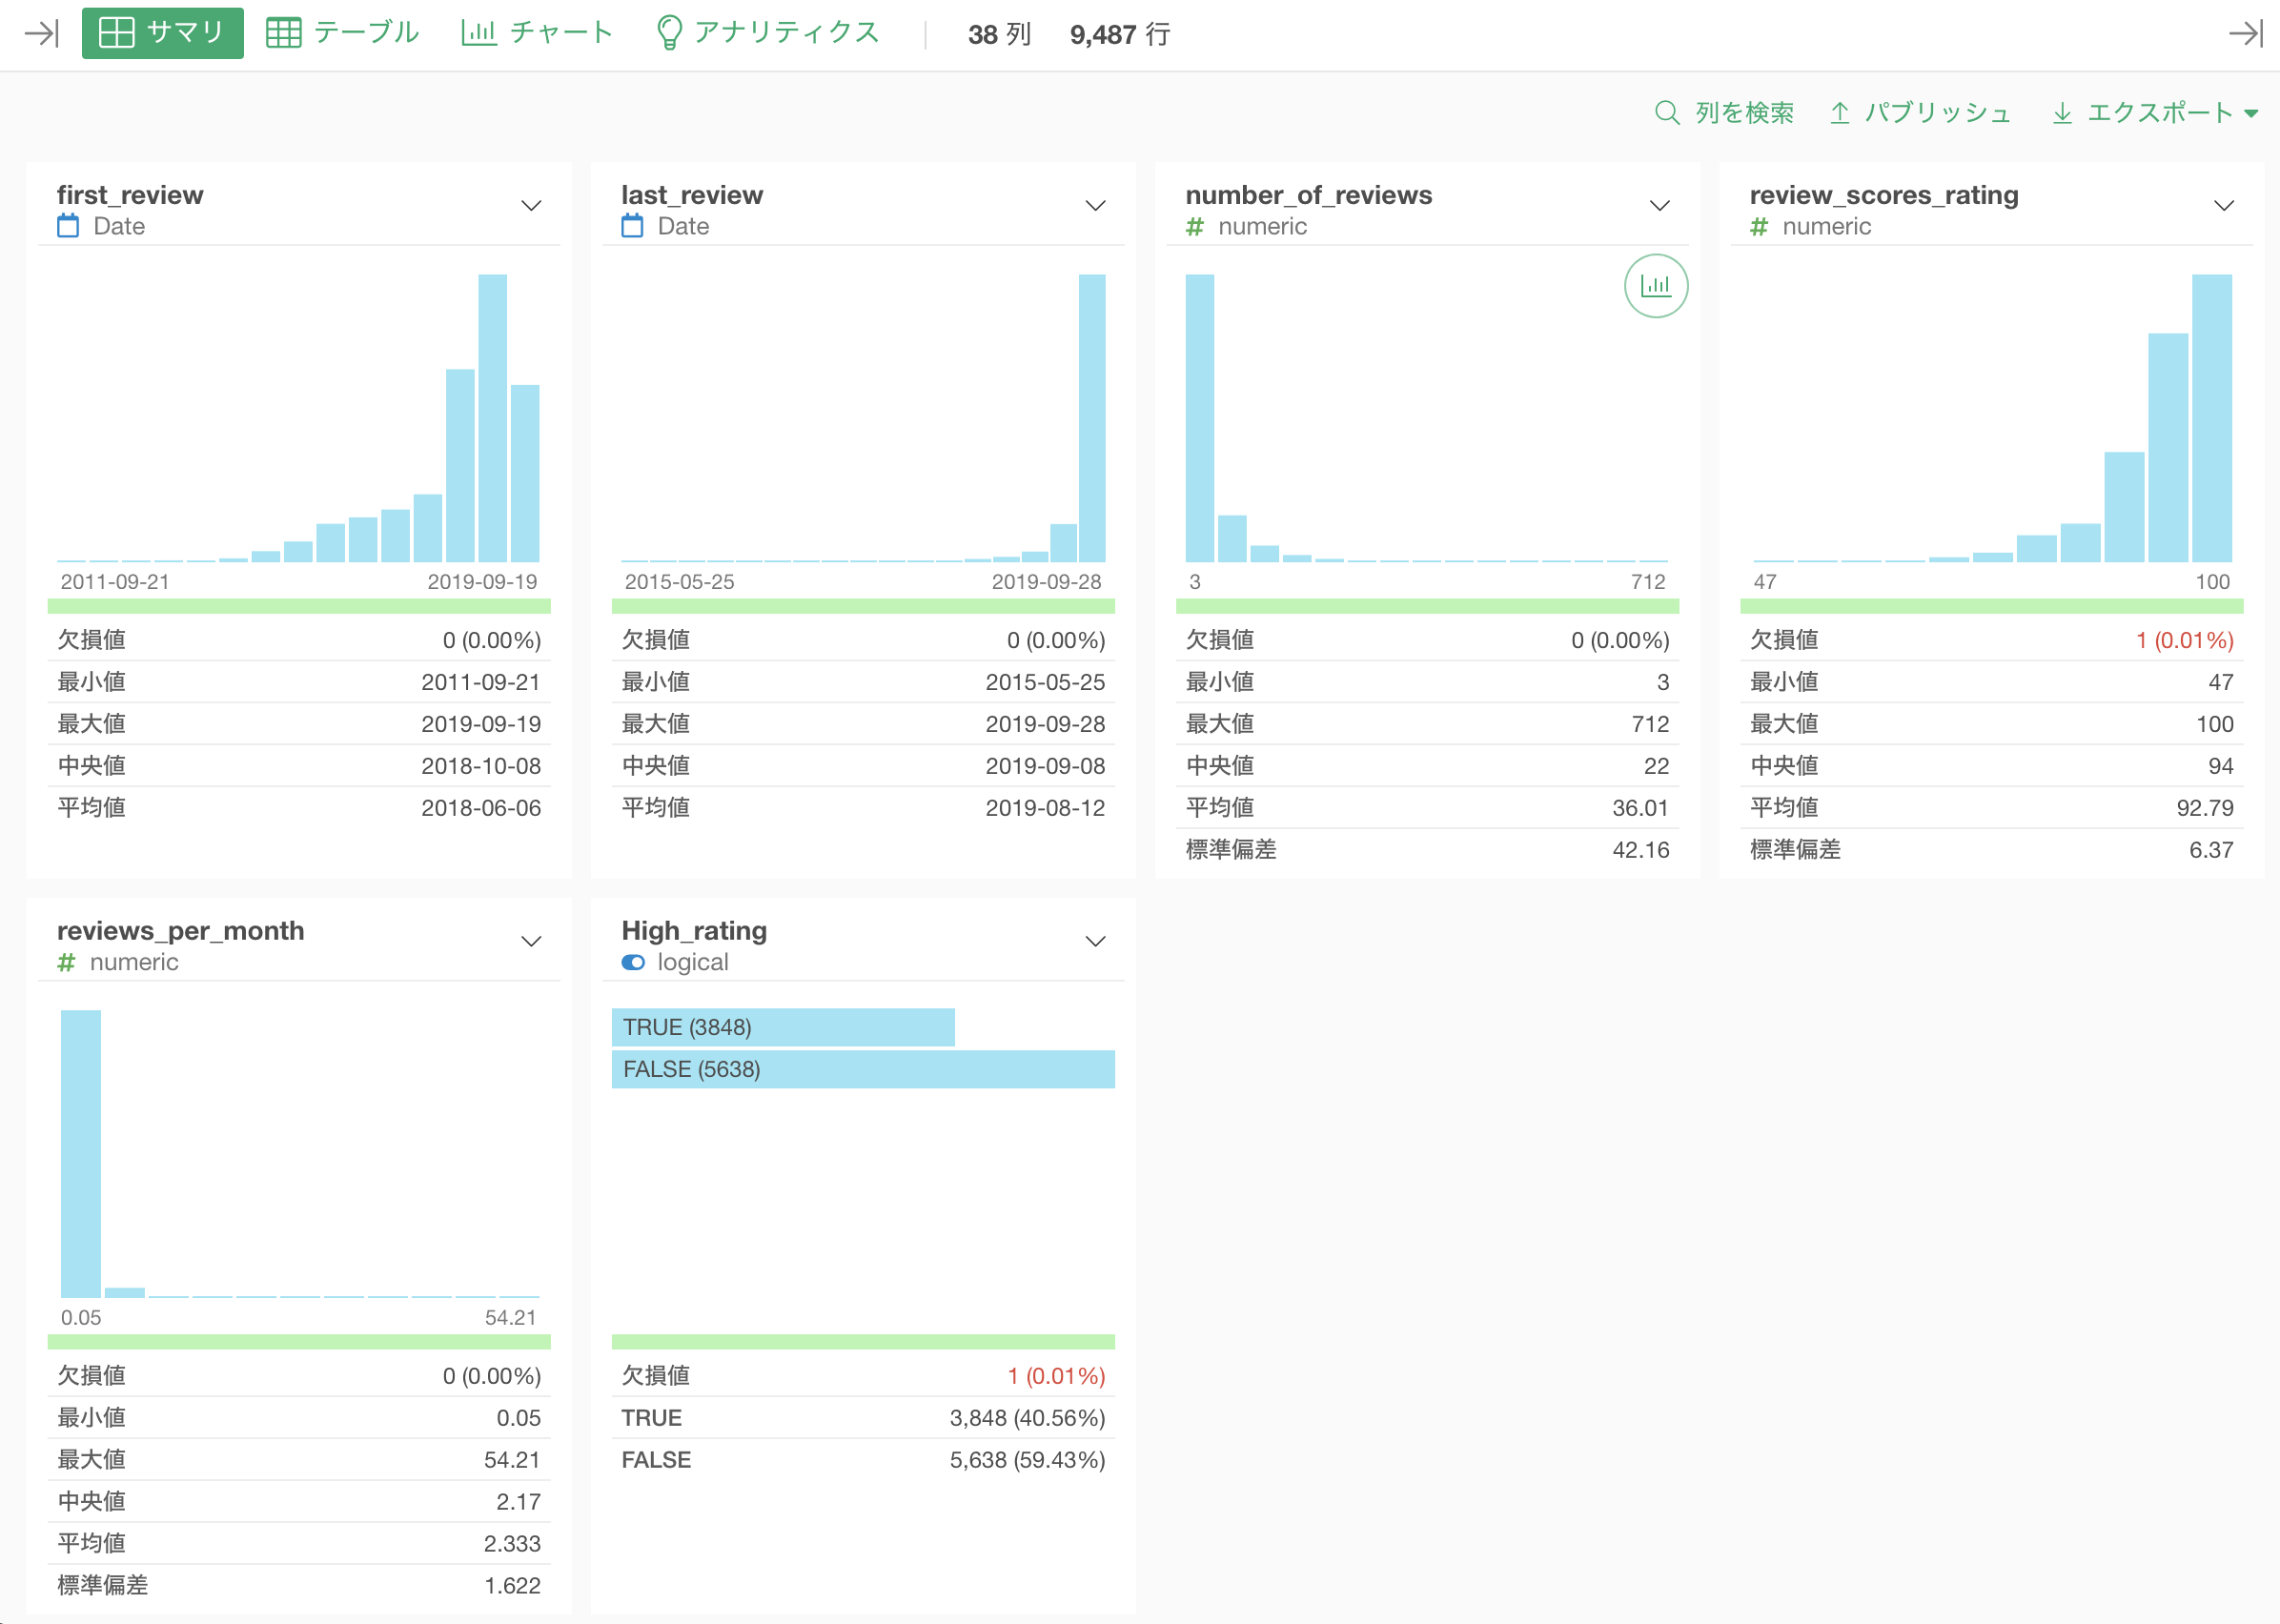The width and height of the screenshot is (2280, 1624).
Task: Select the TRUE (3848) bar
Action: pyautogui.click(x=783, y=1027)
